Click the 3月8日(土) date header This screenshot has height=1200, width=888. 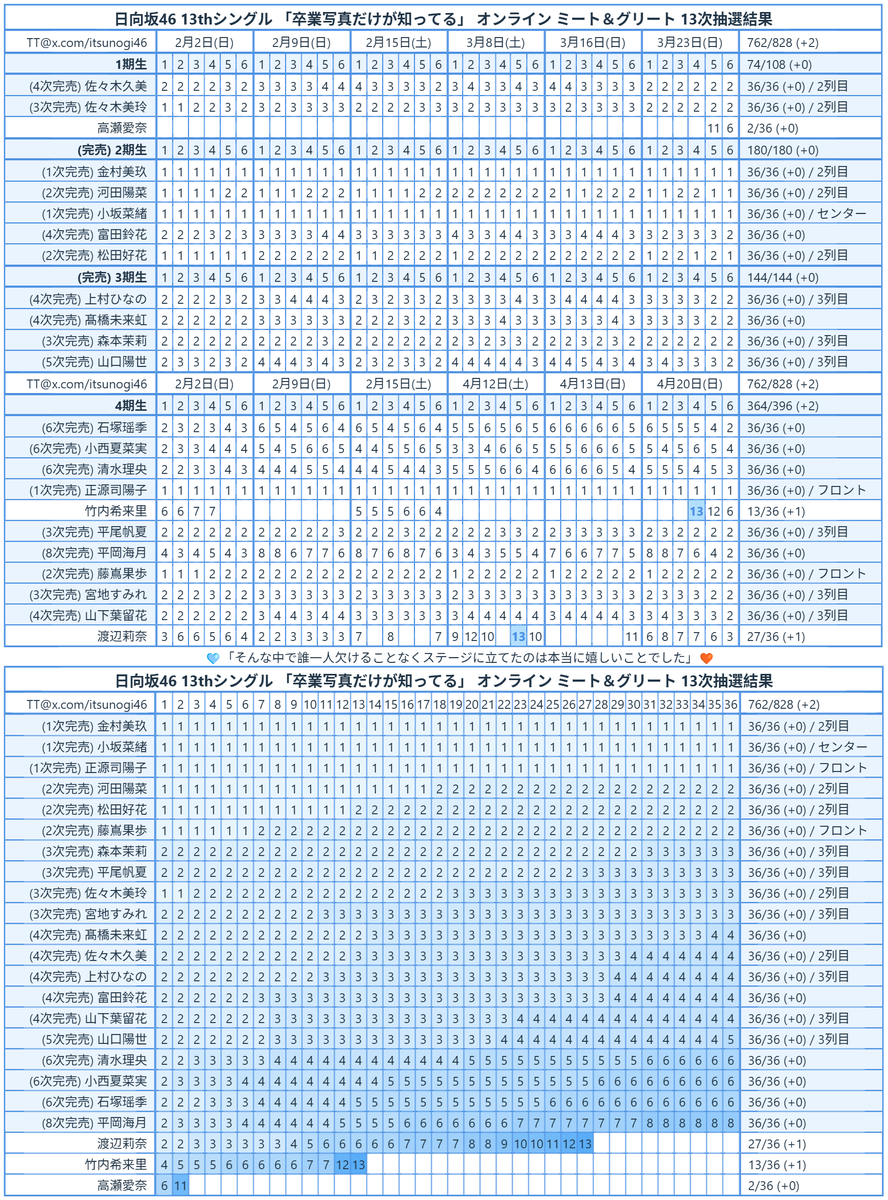click(x=497, y=43)
